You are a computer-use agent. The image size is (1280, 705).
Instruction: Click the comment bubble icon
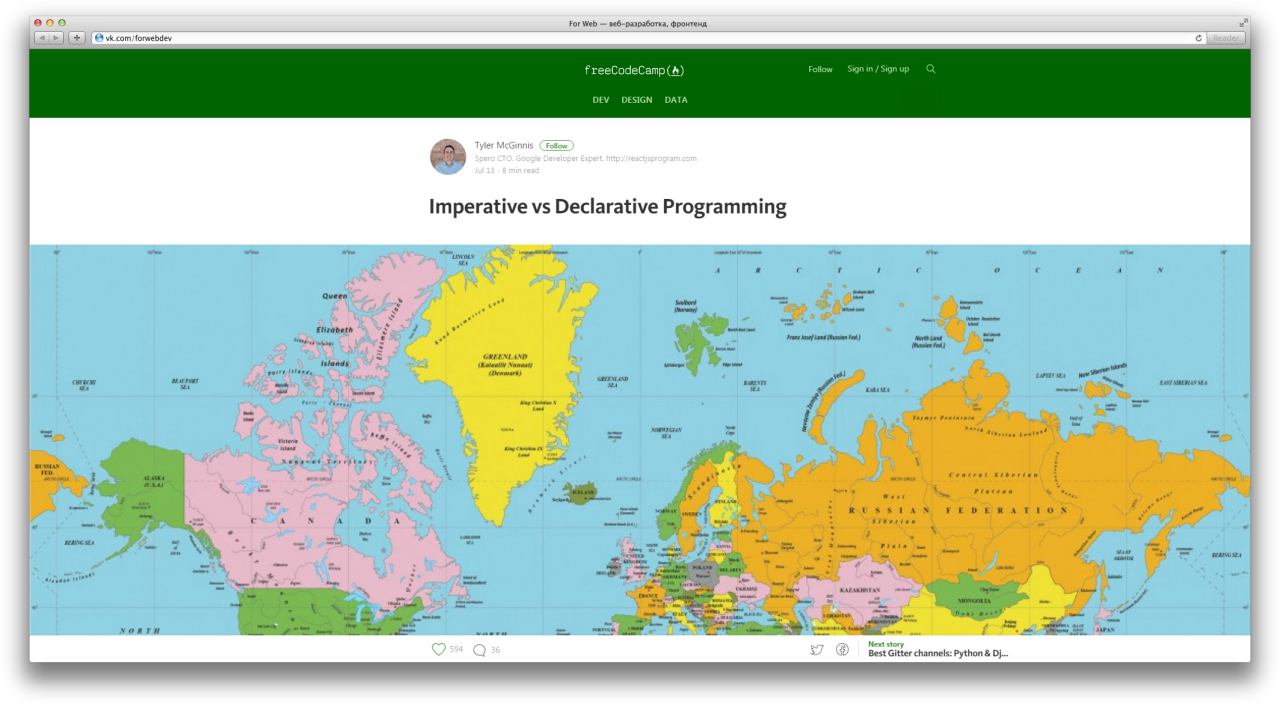pos(479,650)
